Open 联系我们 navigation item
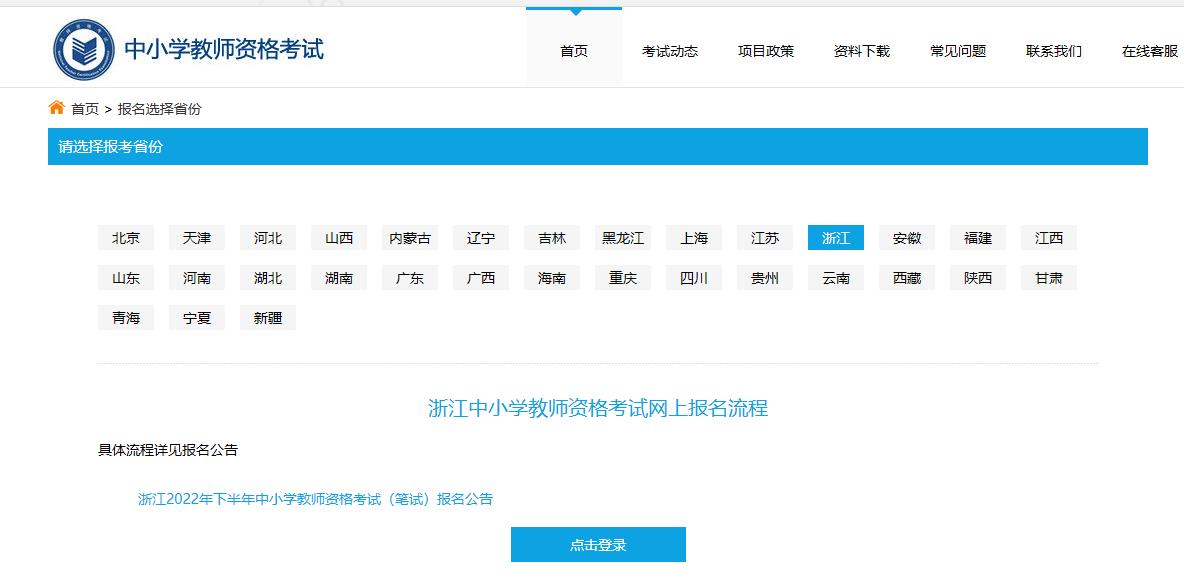 click(1054, 51)
